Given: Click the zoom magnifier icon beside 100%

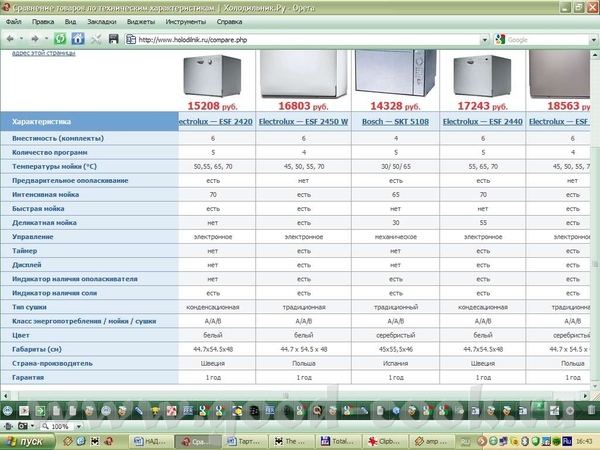Looking at the screenshot, I should (x=45, y=426).
